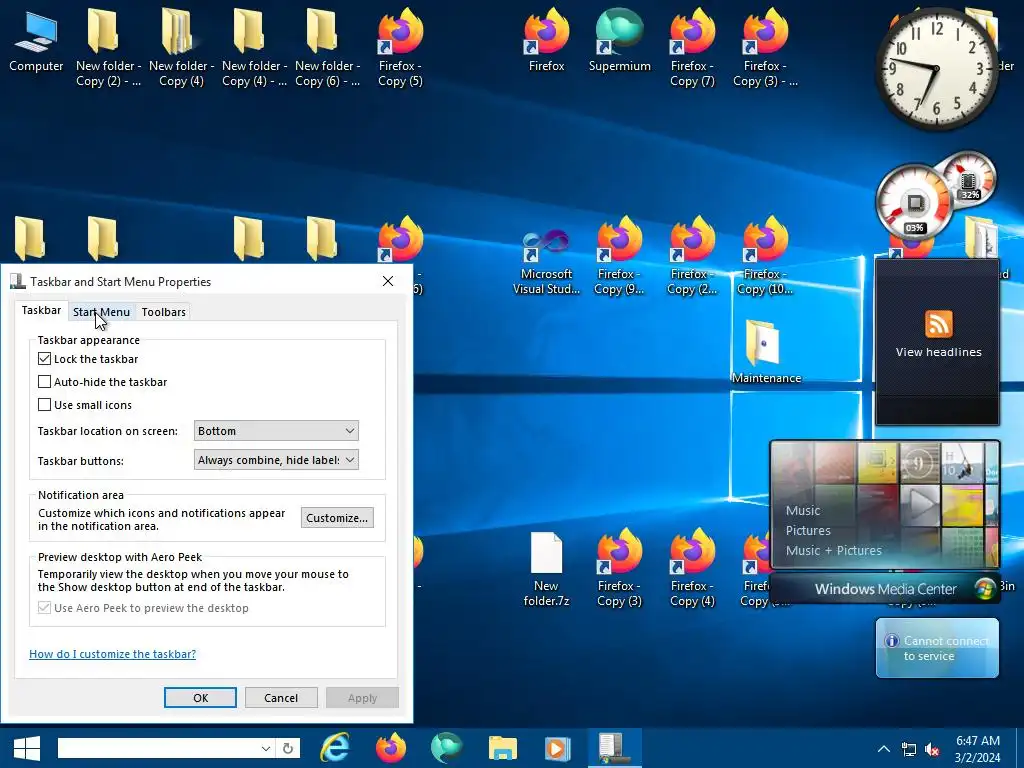Select New folder - Copy (6) folder
Viewport: 1024px width, 768px height.
pos(327,49)
